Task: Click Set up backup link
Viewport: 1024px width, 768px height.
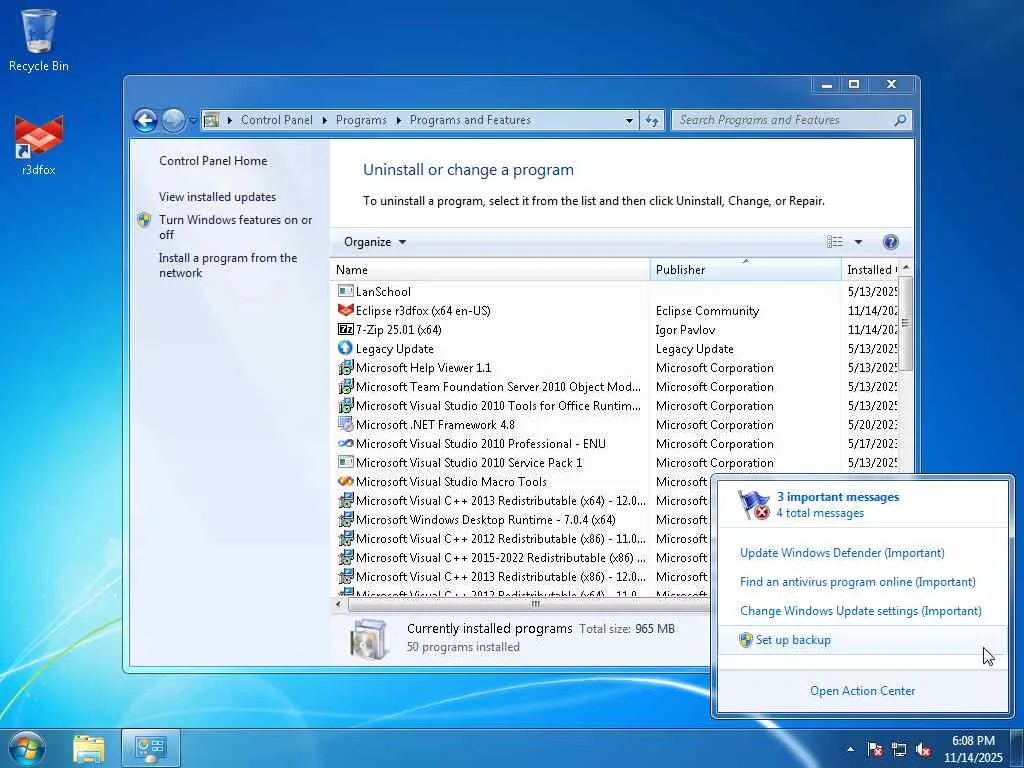Action: (793, 640)
